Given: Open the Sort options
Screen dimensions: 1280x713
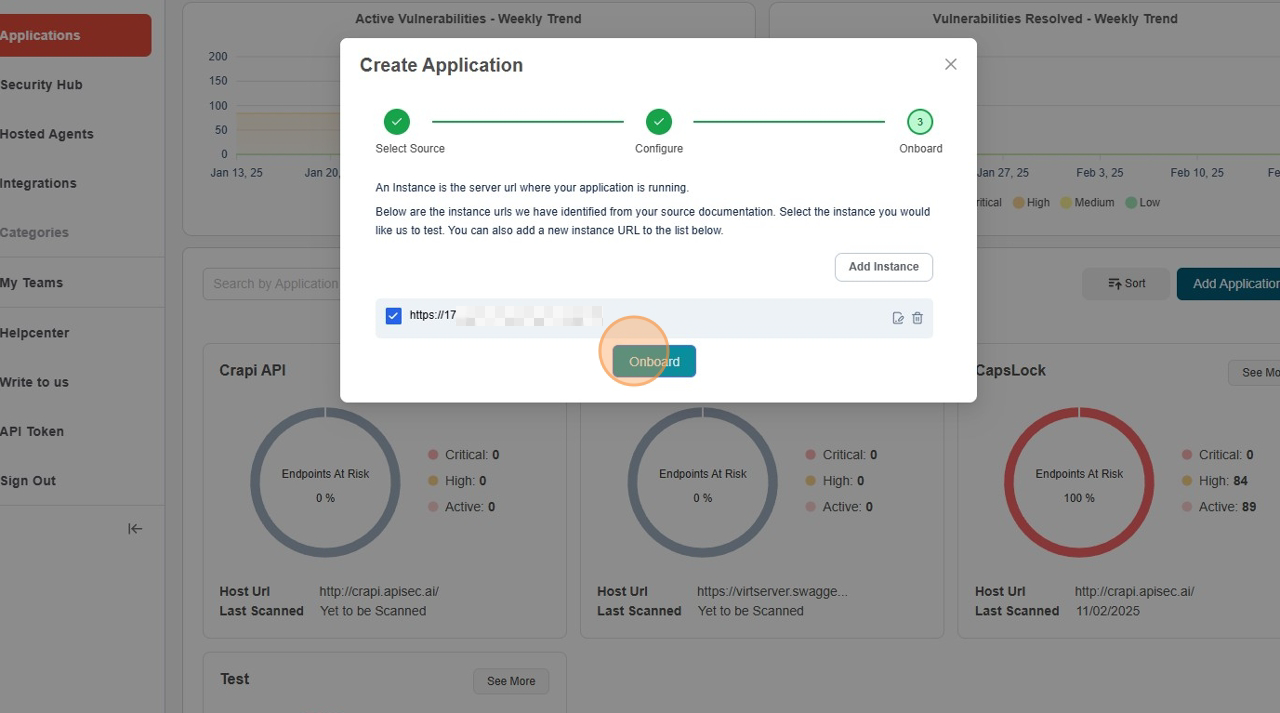Looking at the screenshot, I should pos(1125,284).
